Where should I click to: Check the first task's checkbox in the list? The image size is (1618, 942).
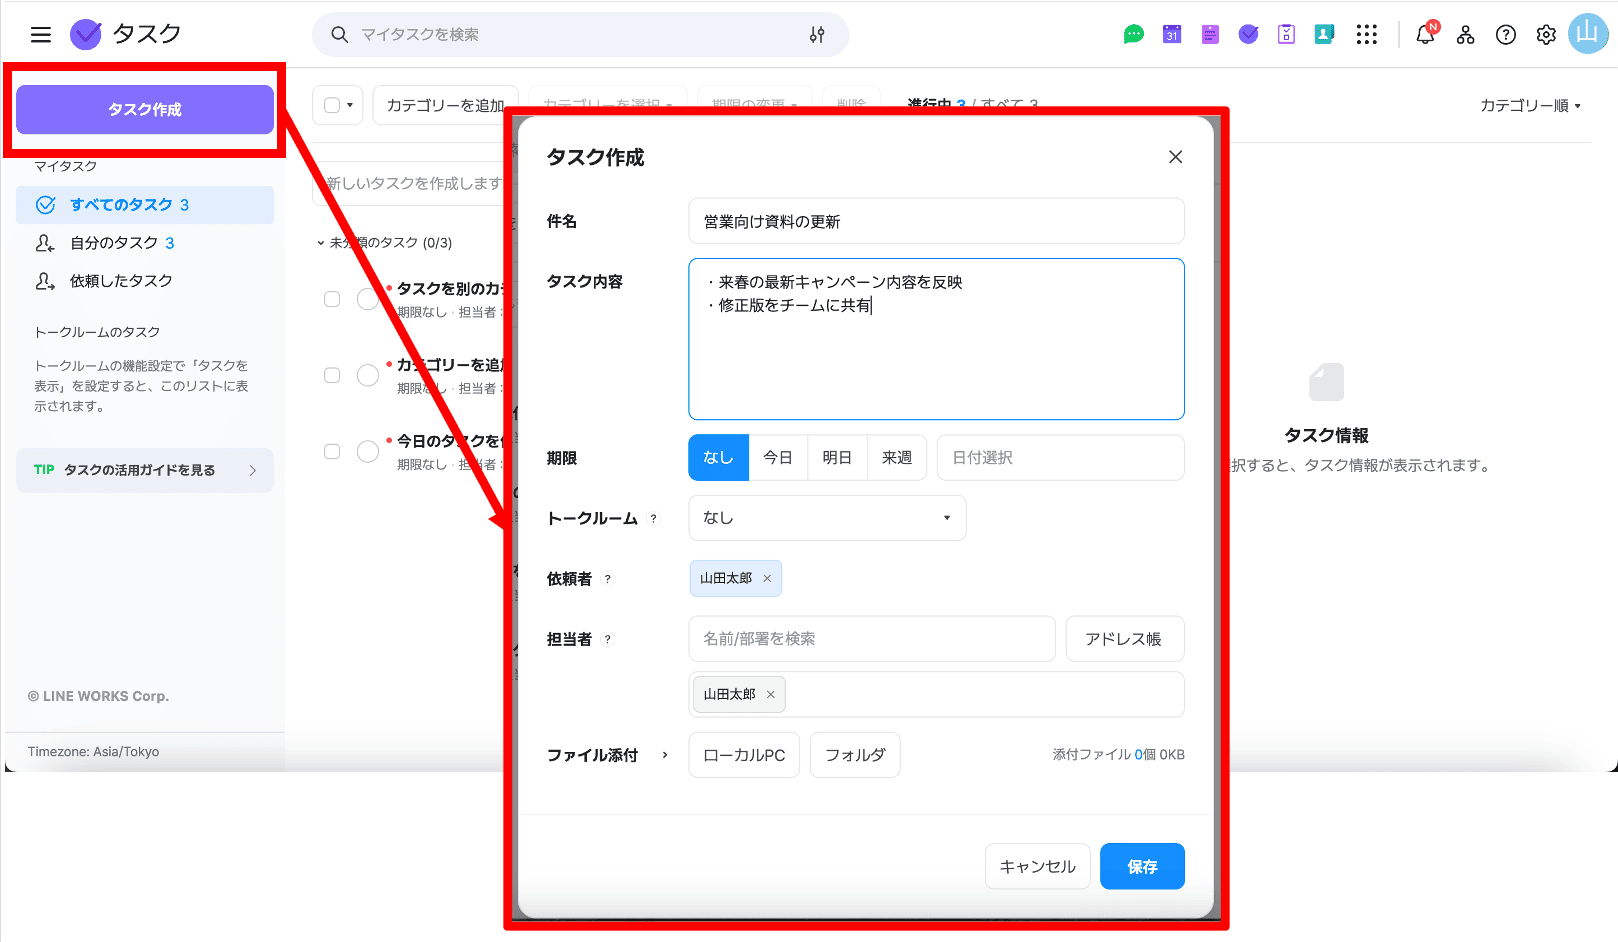(x=332, y=298)
